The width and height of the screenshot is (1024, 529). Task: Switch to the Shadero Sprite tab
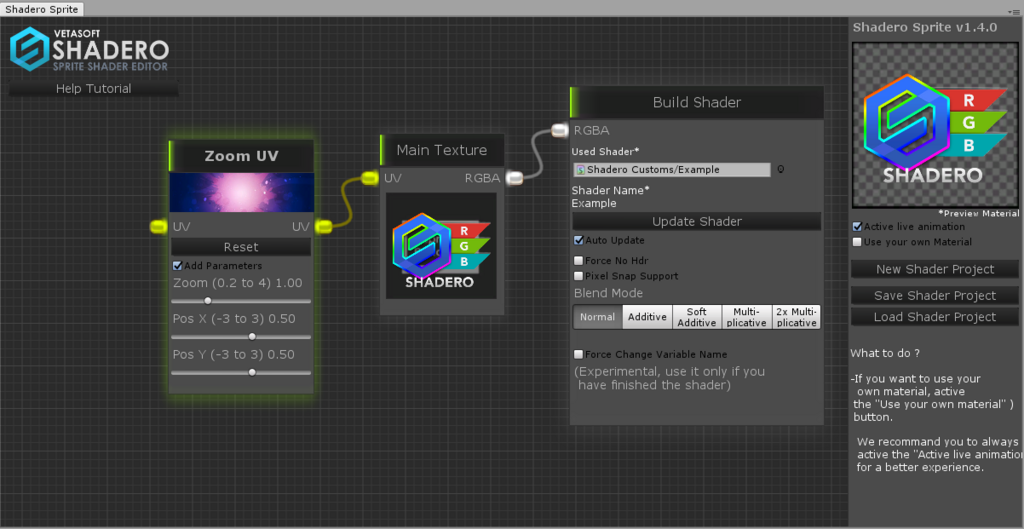[x=42, y=9]
